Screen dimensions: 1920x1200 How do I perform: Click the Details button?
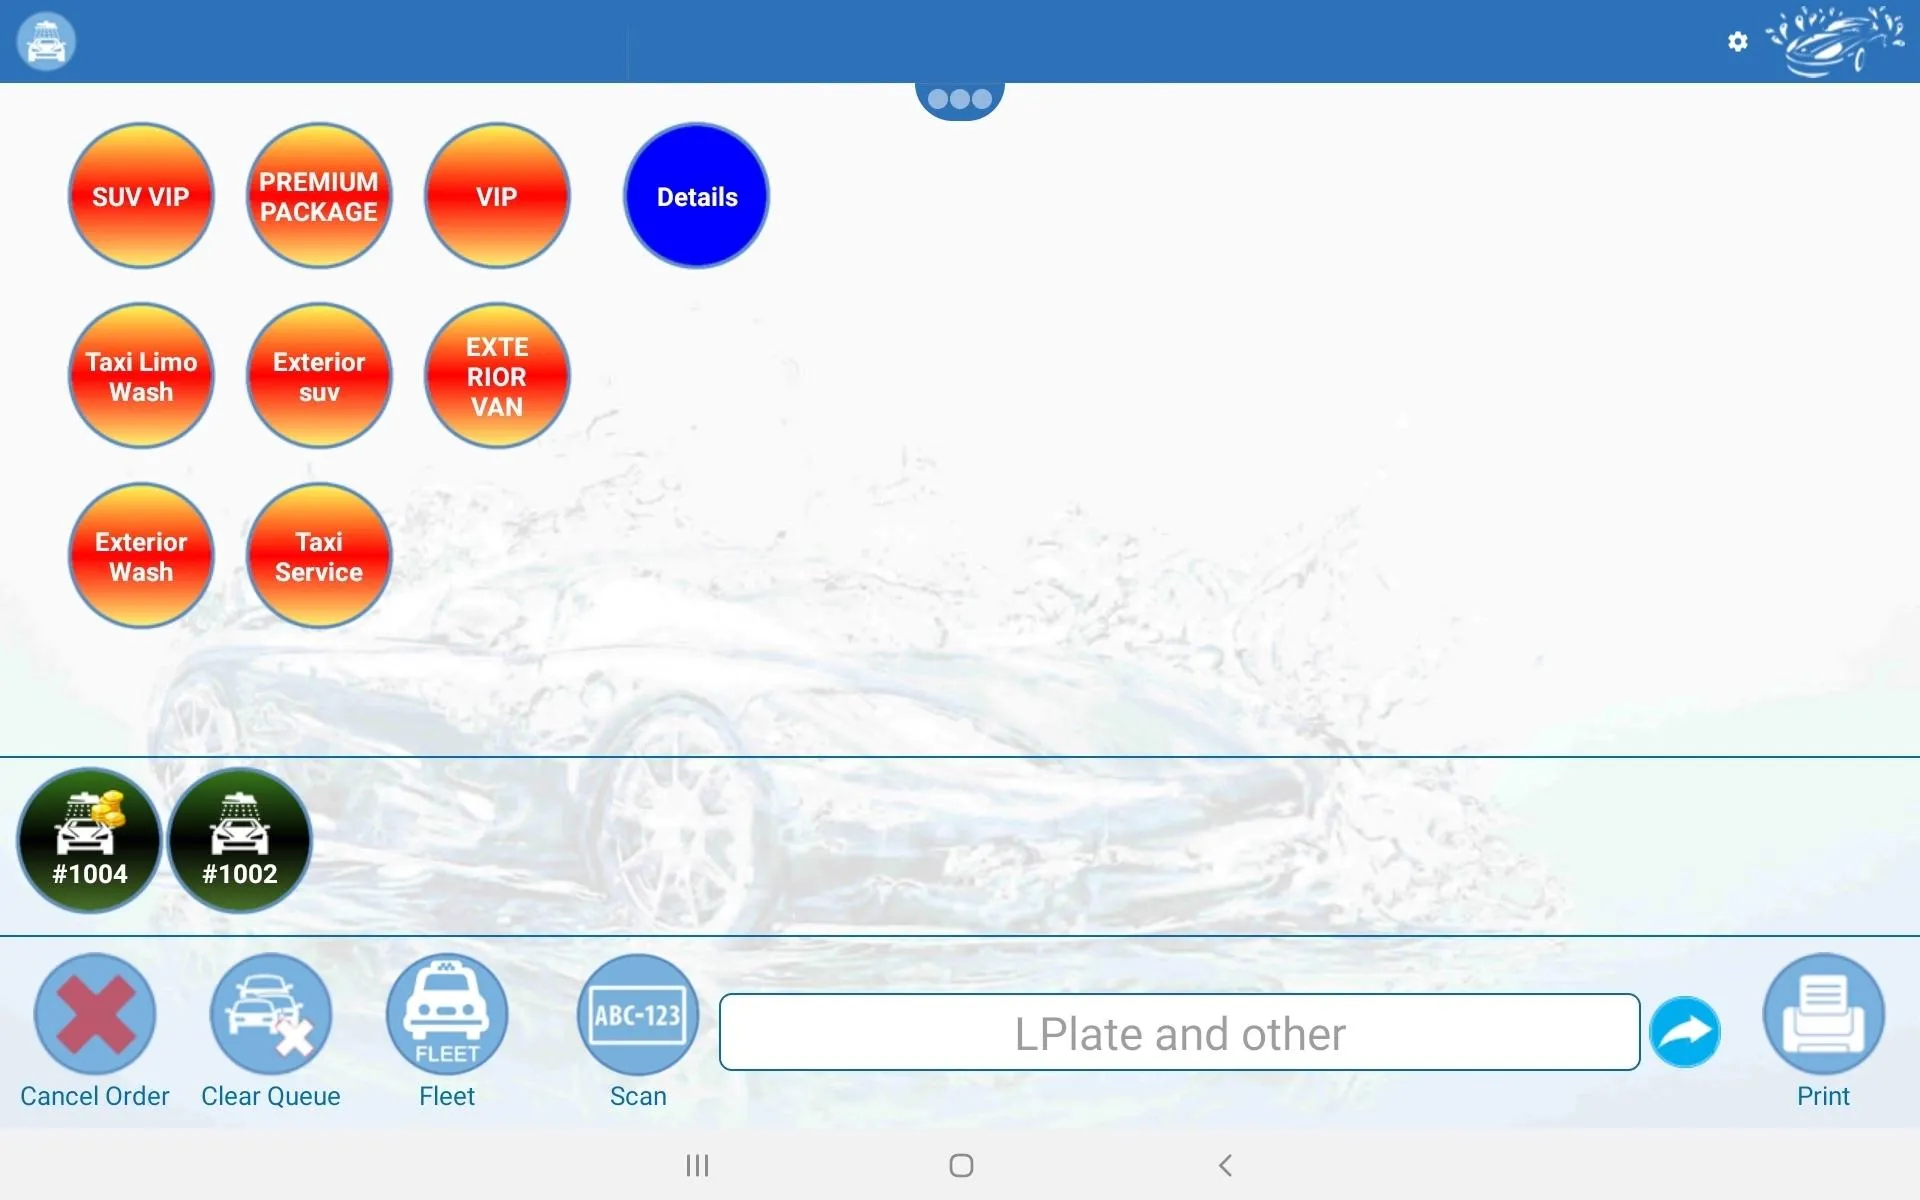point(695,195)
